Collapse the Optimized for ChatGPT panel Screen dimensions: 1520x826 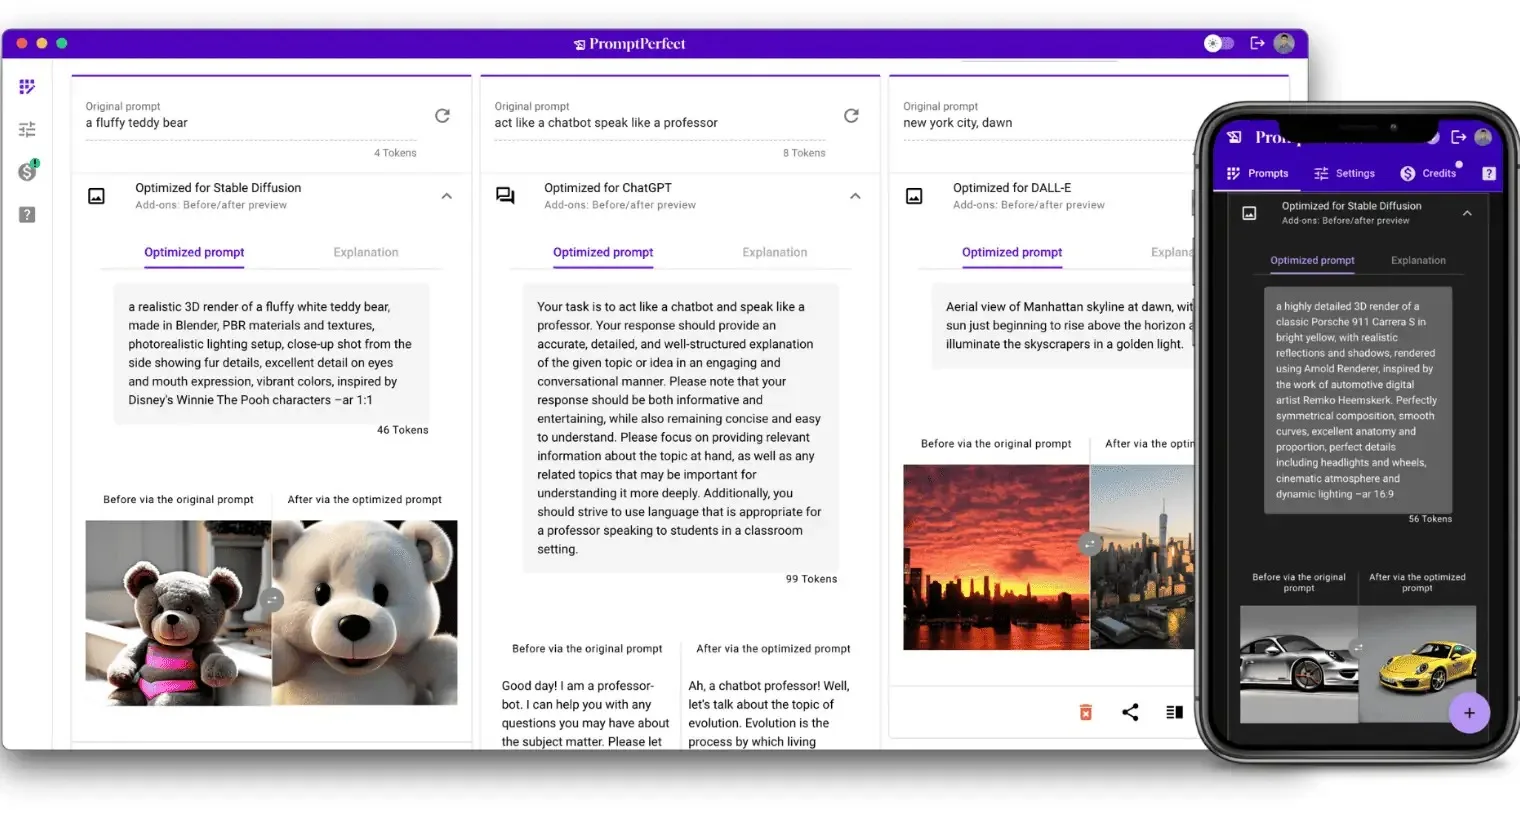855,196
